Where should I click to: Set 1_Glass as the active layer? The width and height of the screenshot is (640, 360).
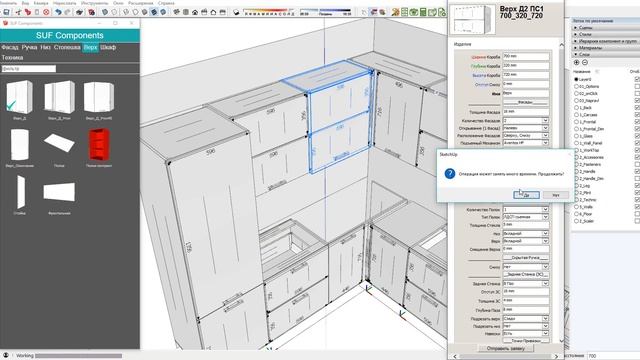[x=576, y=136]
